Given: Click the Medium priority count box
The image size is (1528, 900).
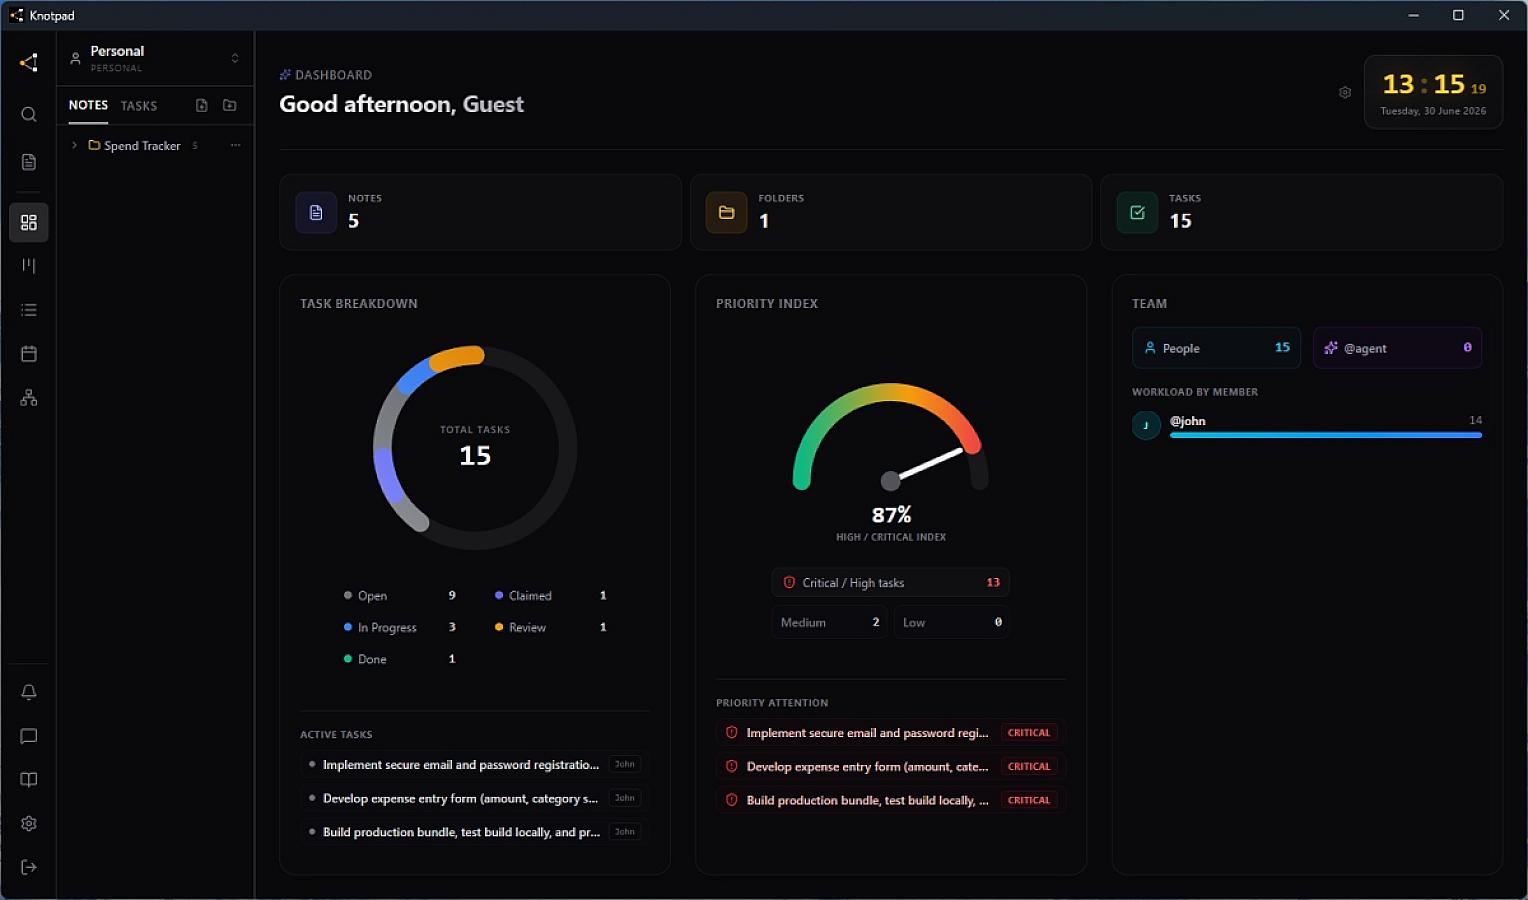Looking at the screenshot, I should [829, 622].
